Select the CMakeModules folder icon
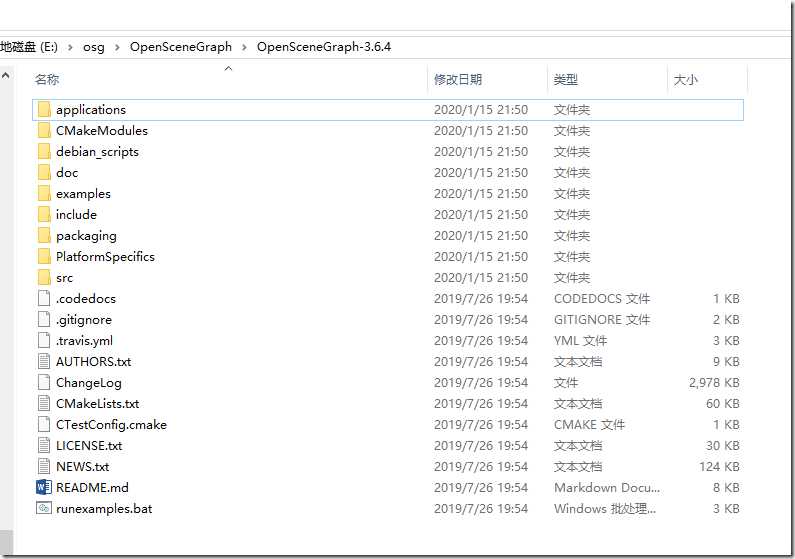 click(x=44, y=130)
